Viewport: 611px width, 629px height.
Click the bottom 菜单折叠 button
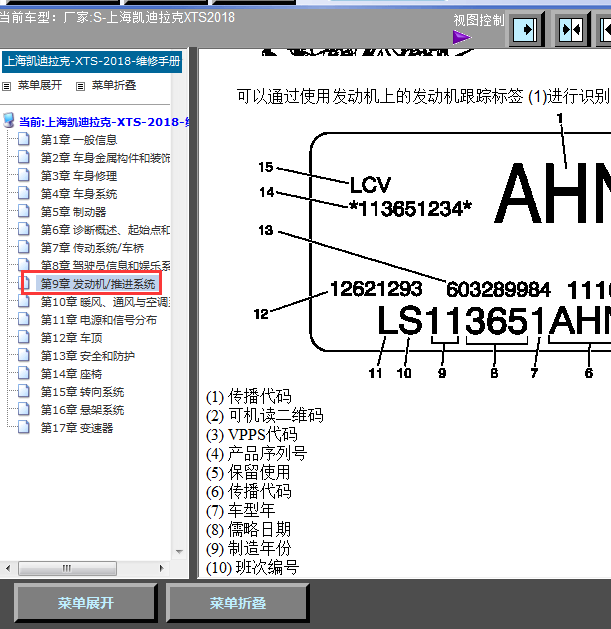click(237, 603)
